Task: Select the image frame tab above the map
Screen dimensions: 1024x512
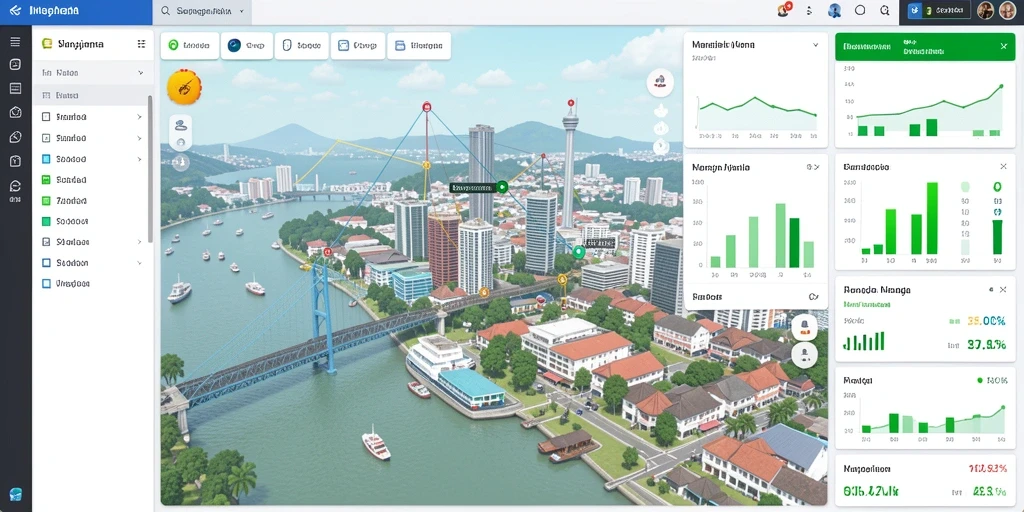Action: (358, 46)
